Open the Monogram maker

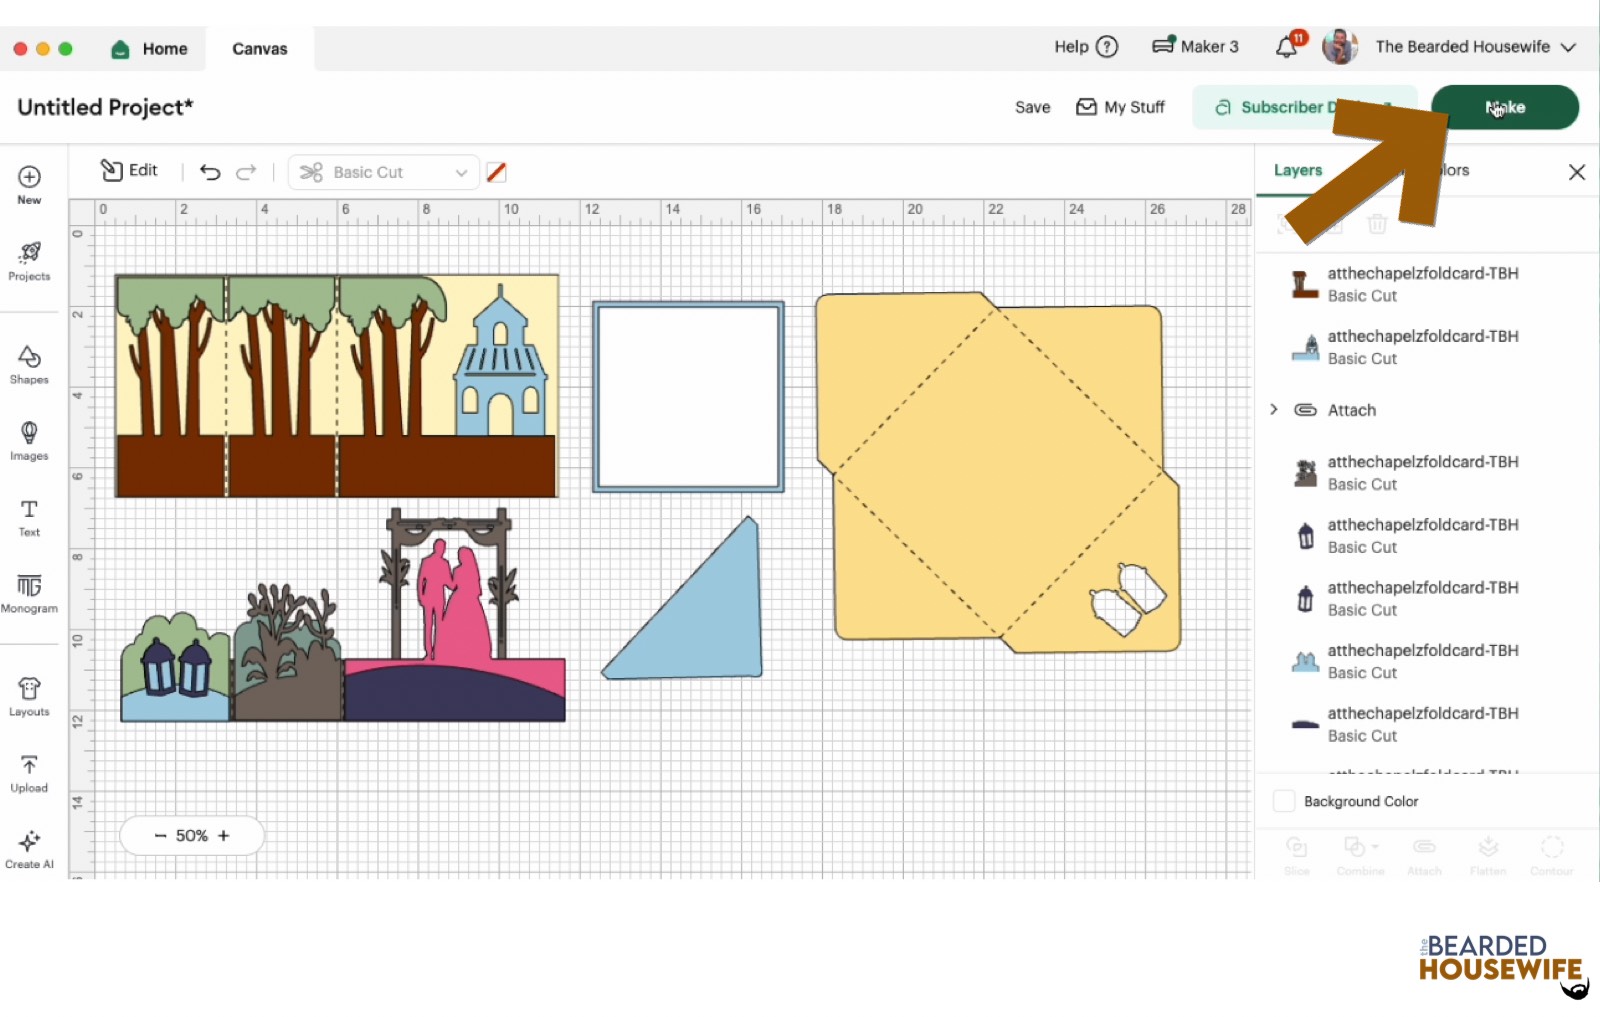29,593
